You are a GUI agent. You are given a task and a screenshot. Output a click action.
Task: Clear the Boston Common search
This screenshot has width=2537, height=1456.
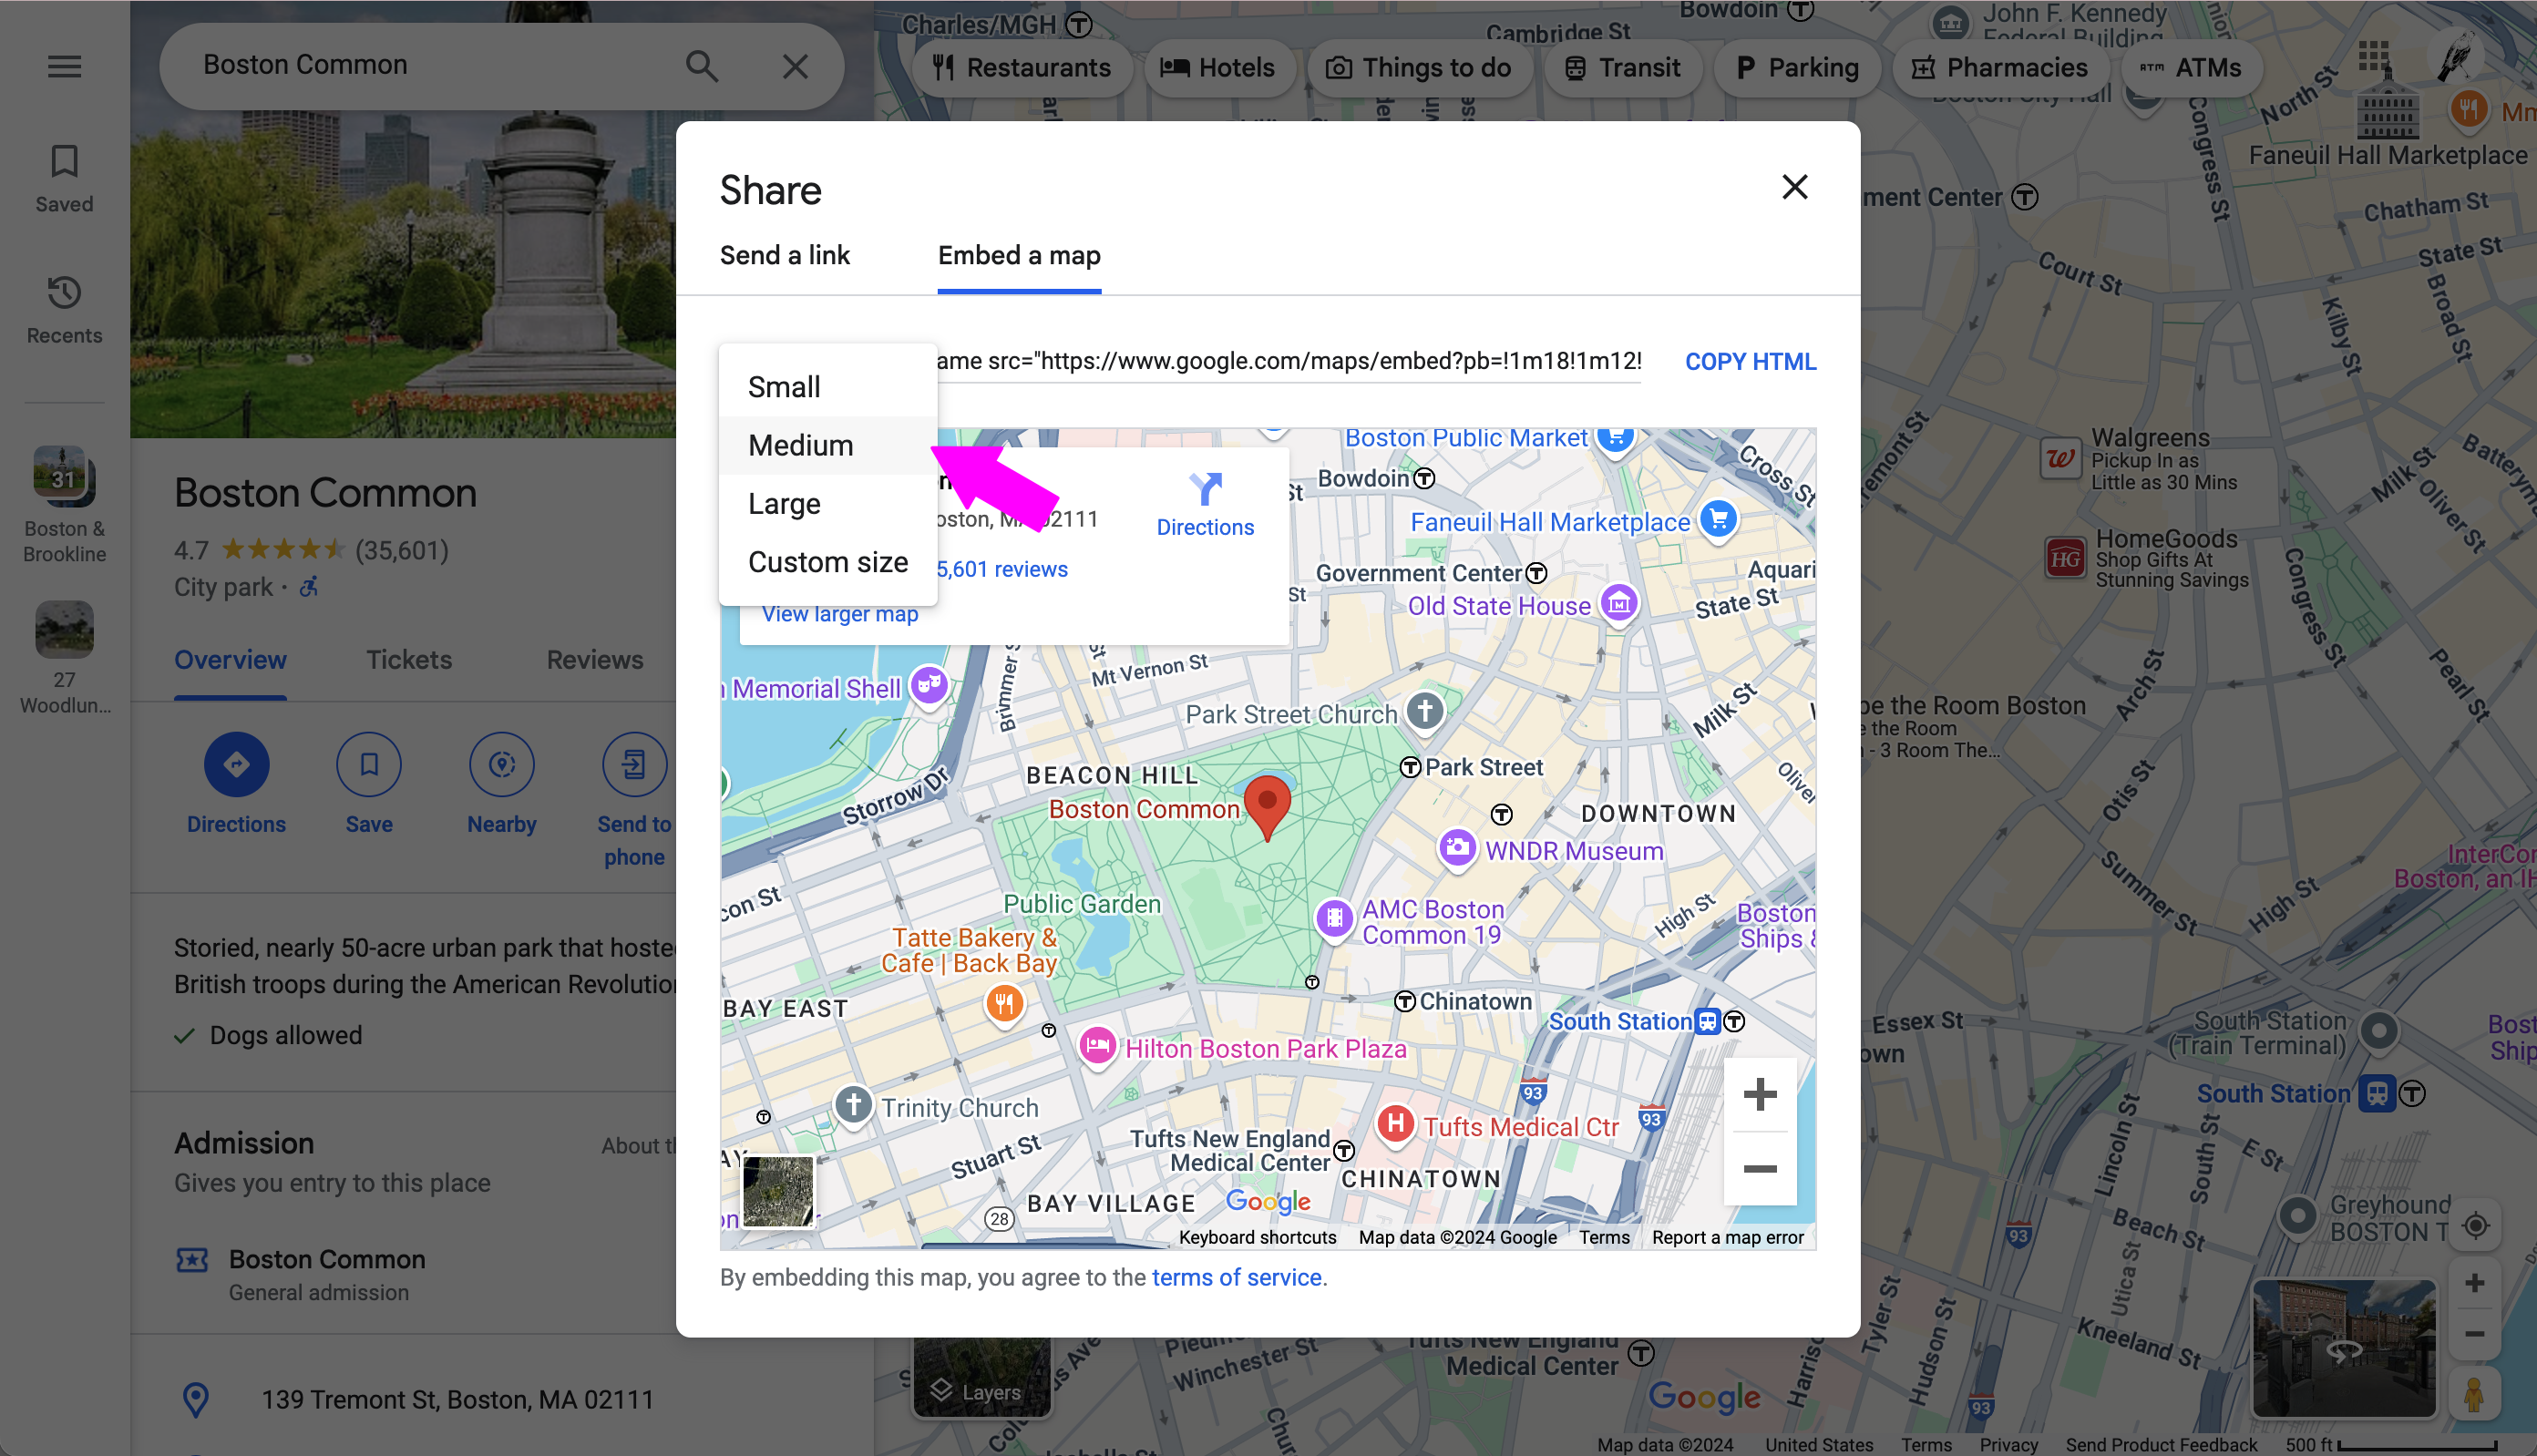[x=795, y=66]
